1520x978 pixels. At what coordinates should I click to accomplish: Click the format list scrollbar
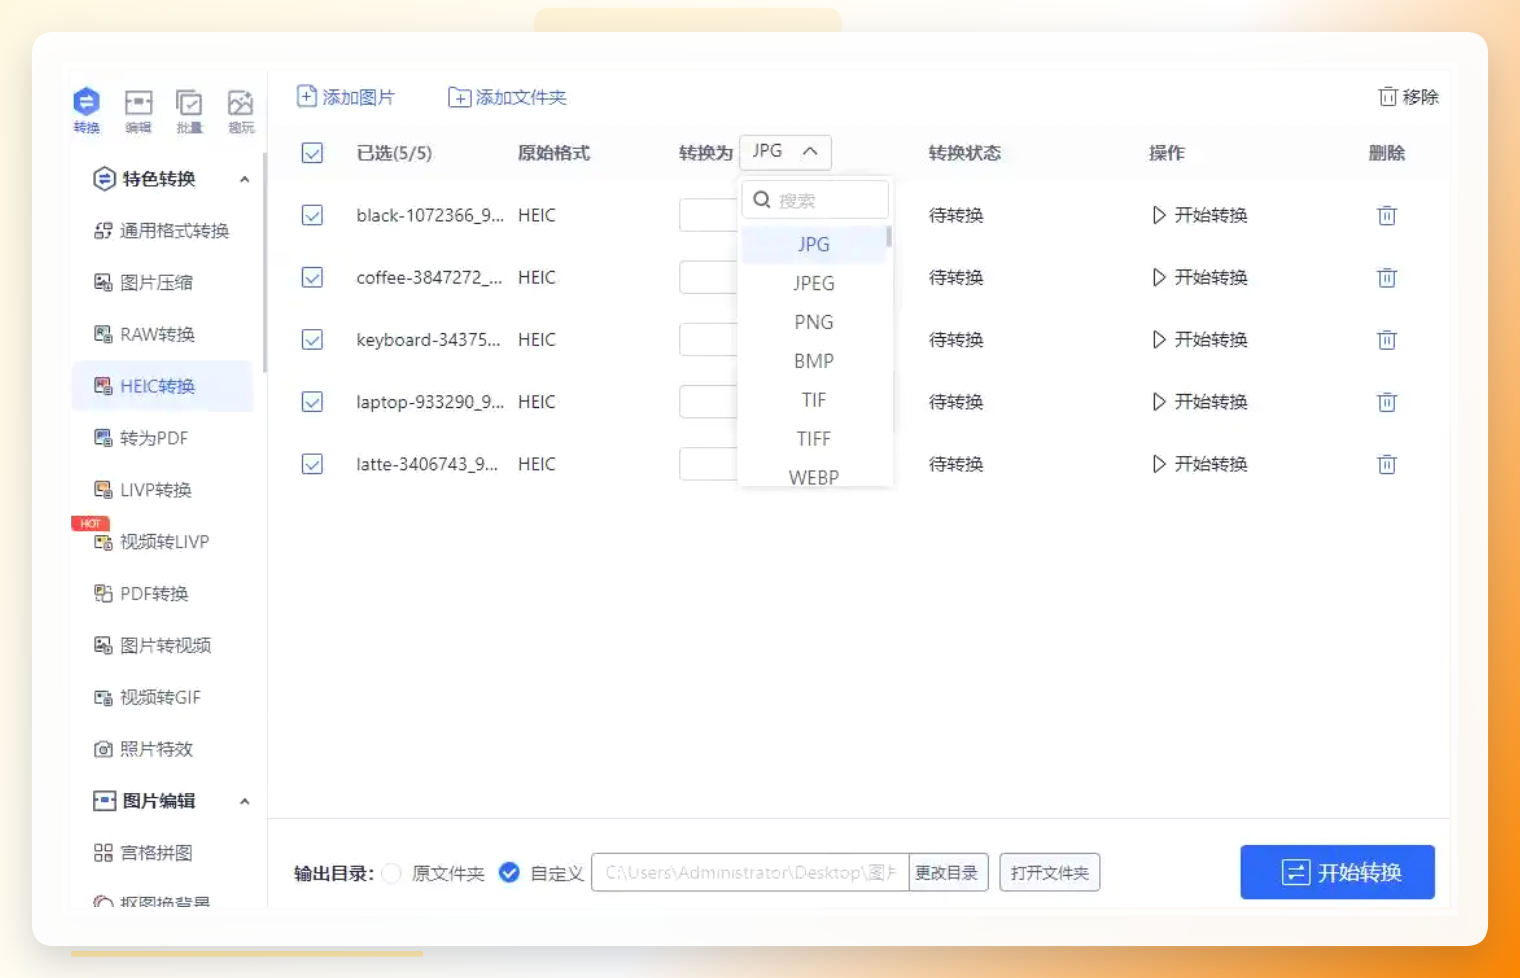tap(889, 237)
